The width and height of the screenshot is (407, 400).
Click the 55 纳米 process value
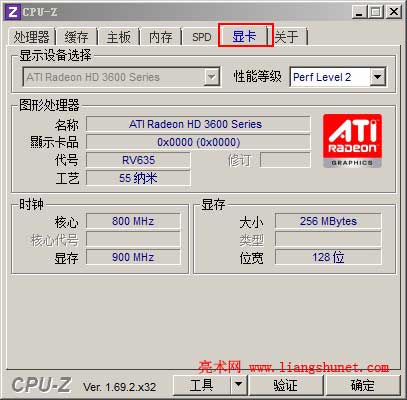coord(138,178)
